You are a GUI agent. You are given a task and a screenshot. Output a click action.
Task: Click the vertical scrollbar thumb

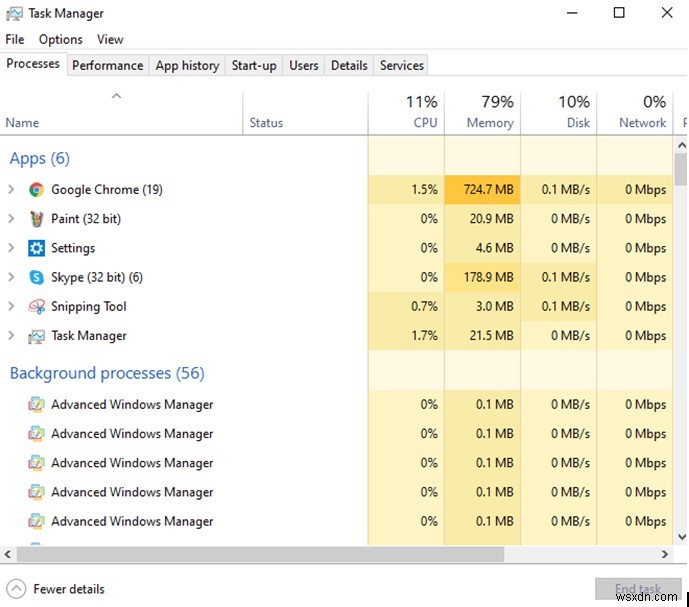coord(682,169)
